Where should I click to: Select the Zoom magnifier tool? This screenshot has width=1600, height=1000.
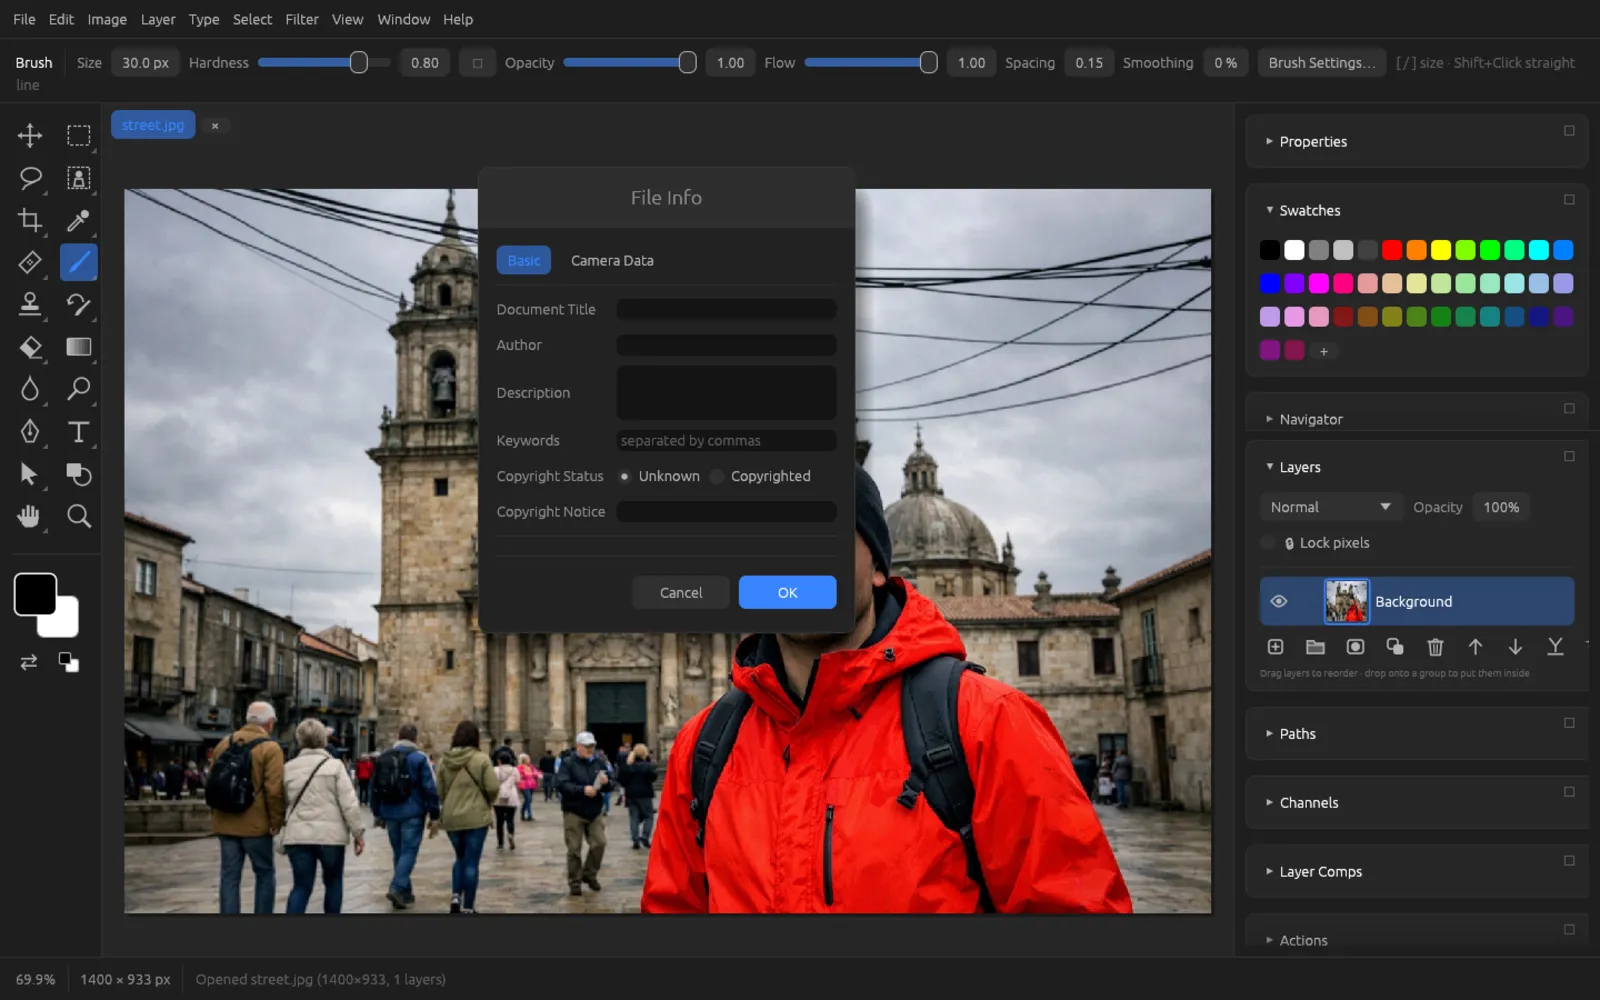(x=79, y=516)
